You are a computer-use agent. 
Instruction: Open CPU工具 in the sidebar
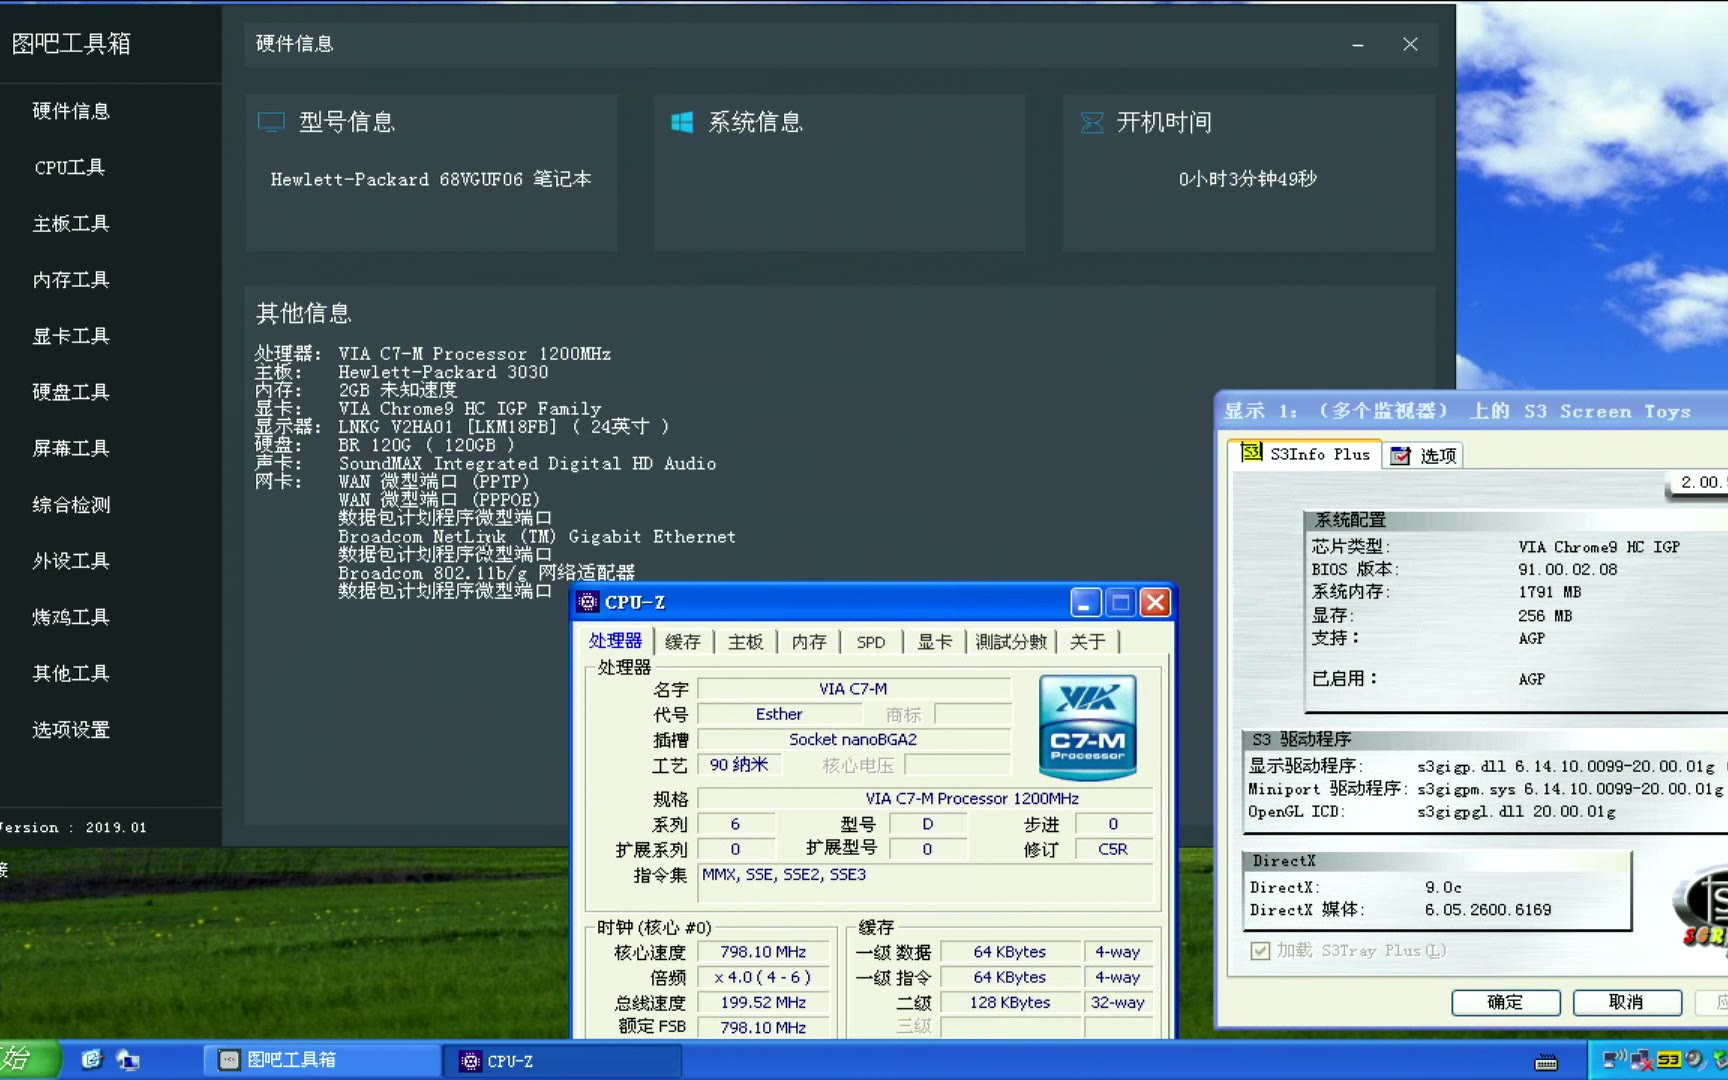pos(70,167)
